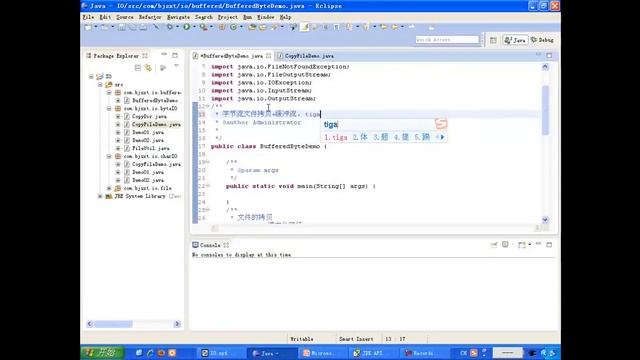Choose IME candidate 2 体
This screenshot has height=360, width=640.
(360, 137)
